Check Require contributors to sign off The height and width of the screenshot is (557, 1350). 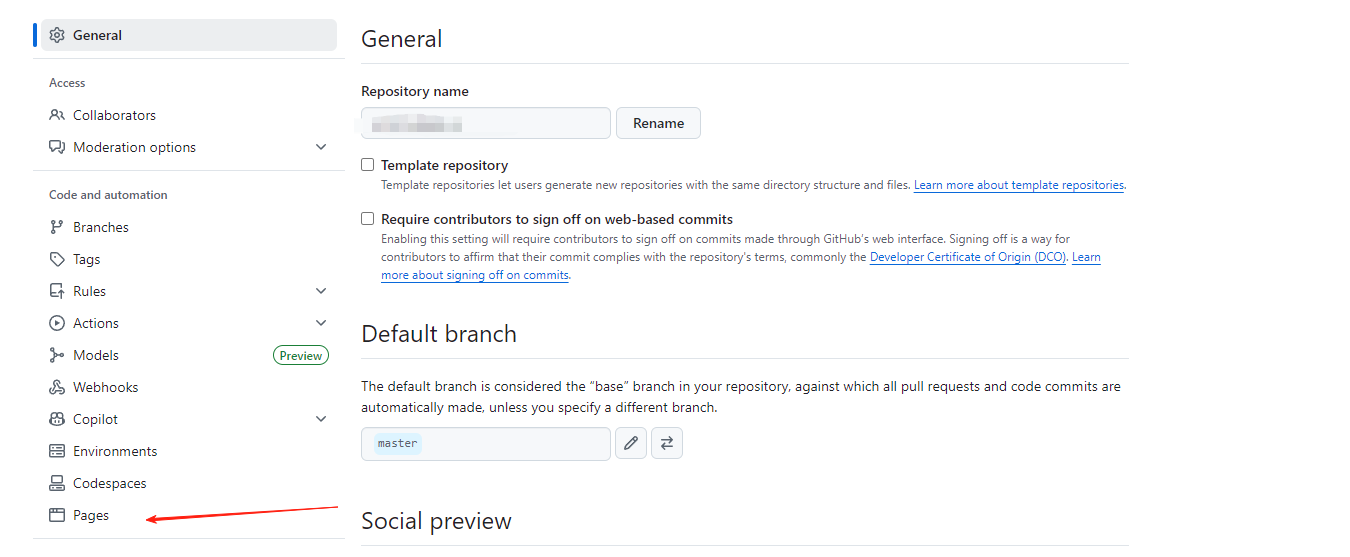[368, 219]
